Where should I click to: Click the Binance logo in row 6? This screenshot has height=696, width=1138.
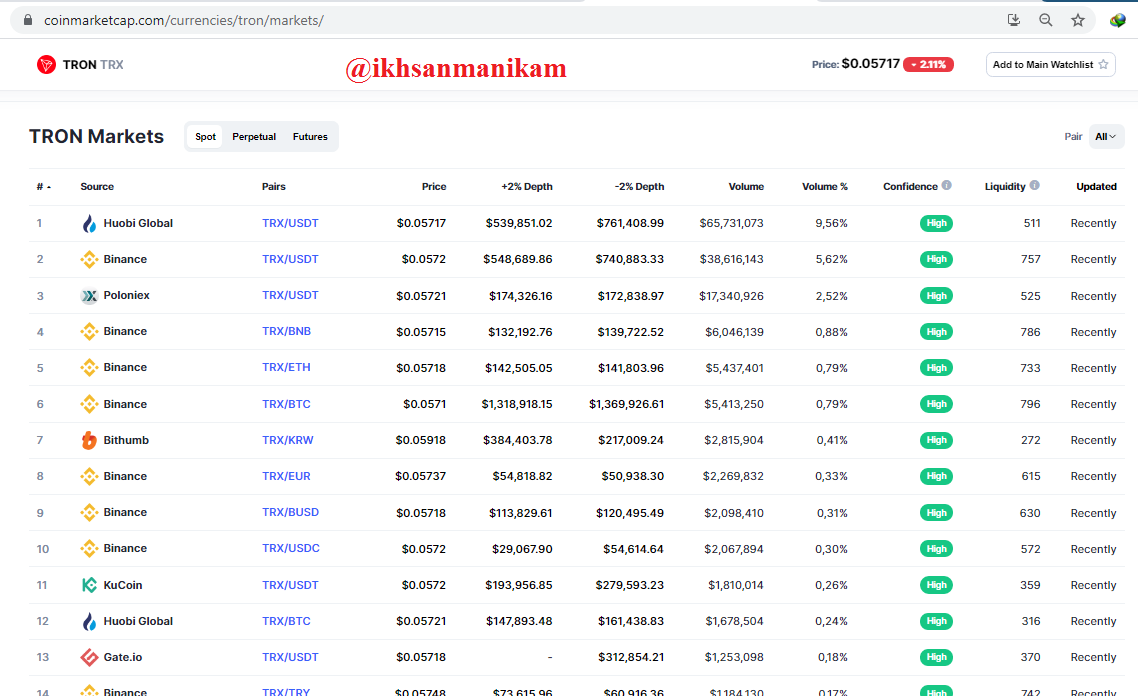[x=89, y=404]
